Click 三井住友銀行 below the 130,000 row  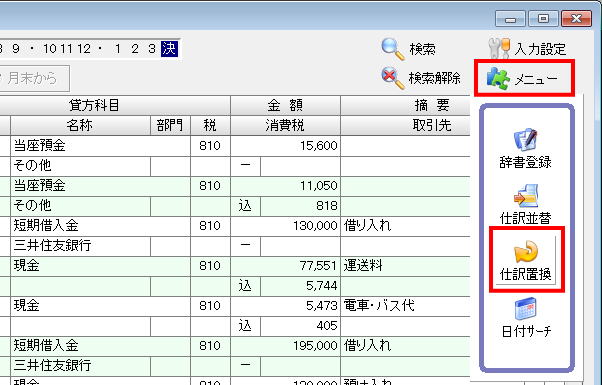pyautogui.click(x=52, y=246)
